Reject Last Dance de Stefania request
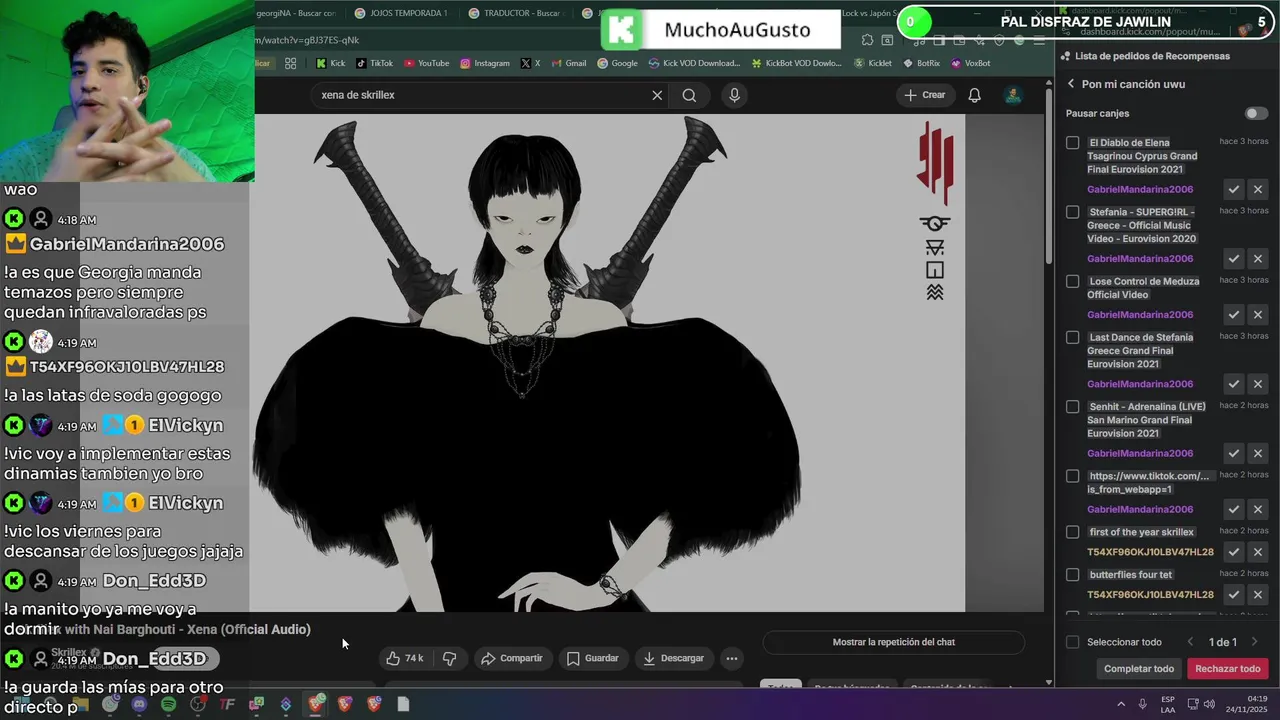The image size is (1280, 720). coord(1258,384)
